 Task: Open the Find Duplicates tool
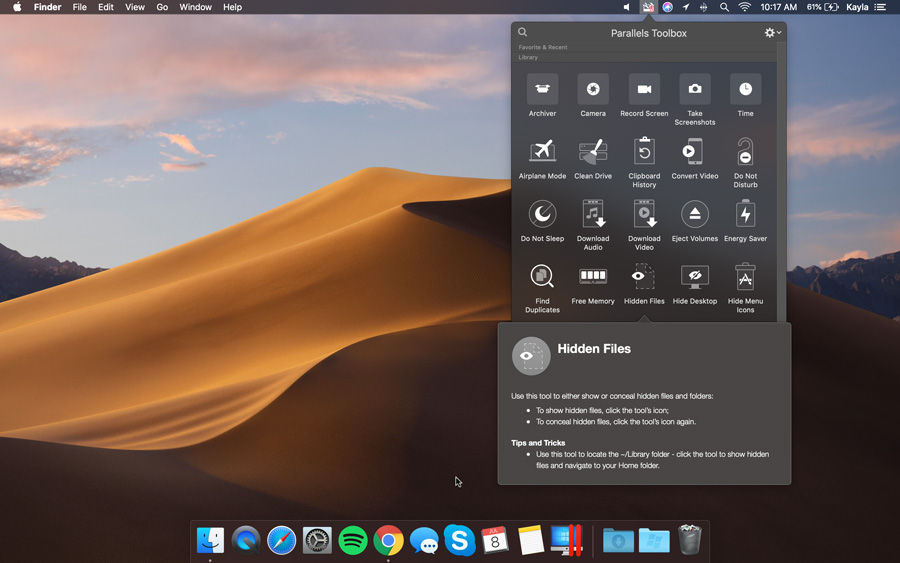(542, 288)
